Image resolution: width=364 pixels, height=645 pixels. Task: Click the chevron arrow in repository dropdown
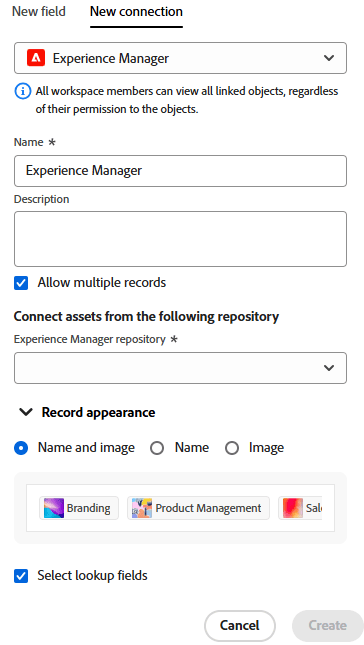[x=329, y=368]
